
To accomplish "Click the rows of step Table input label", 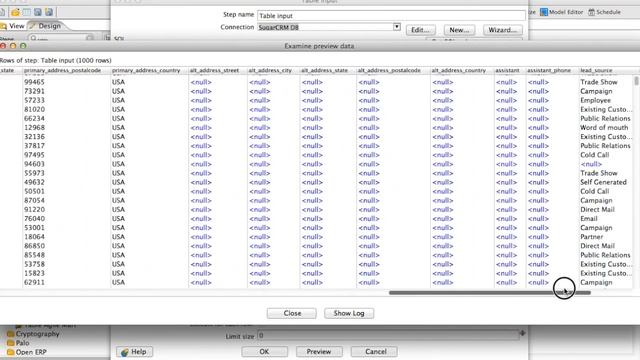I will click(x=56, y=60).
